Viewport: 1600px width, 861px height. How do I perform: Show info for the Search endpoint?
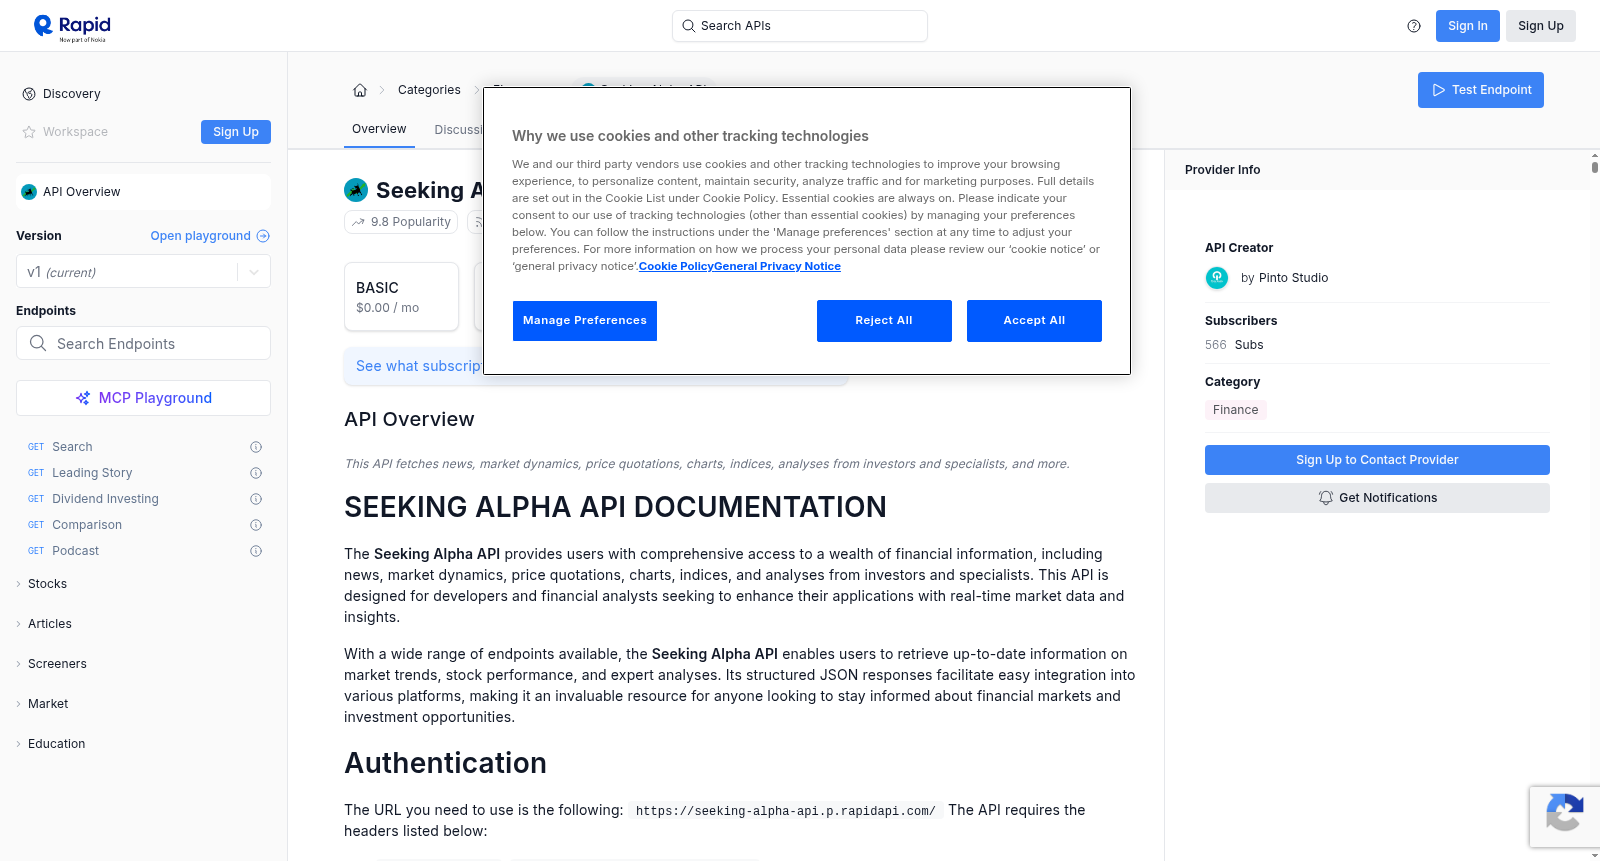(256, 447)
